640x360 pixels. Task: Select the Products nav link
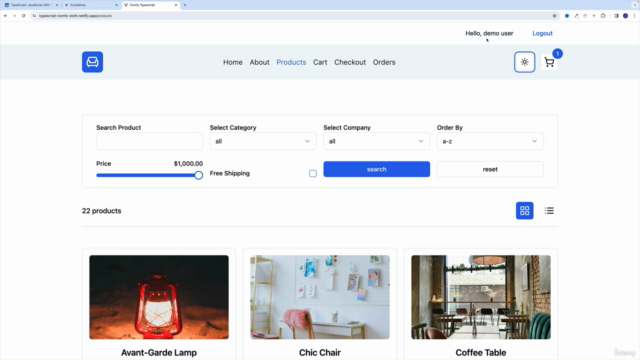click(291, 62)
